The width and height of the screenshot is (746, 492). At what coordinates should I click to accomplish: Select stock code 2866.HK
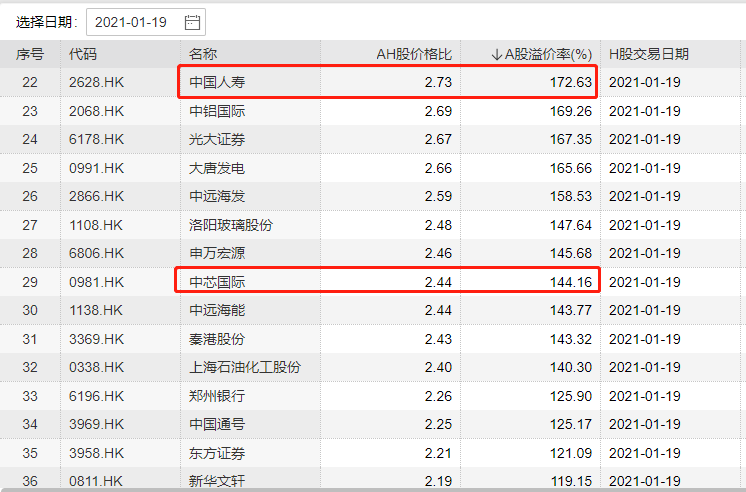tap(97, 196)
